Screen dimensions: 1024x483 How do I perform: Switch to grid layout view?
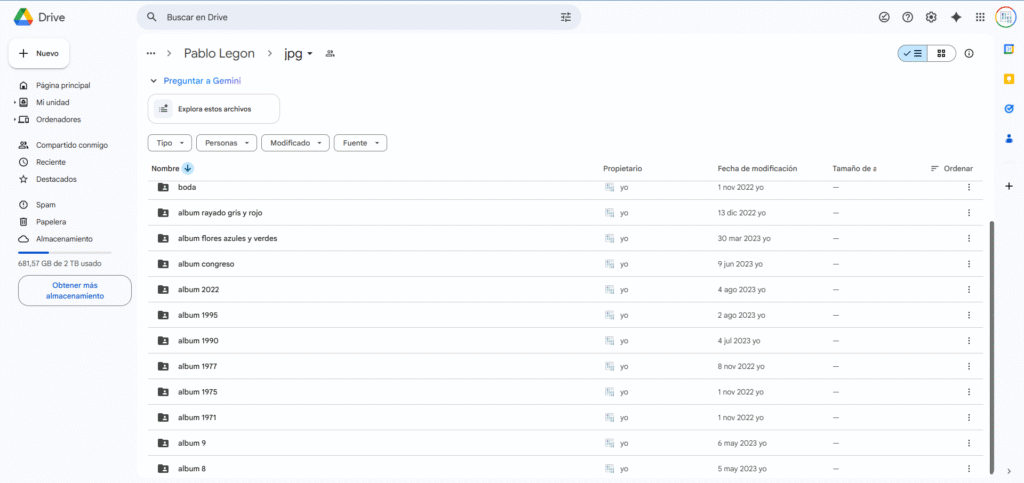pos(942,54)
